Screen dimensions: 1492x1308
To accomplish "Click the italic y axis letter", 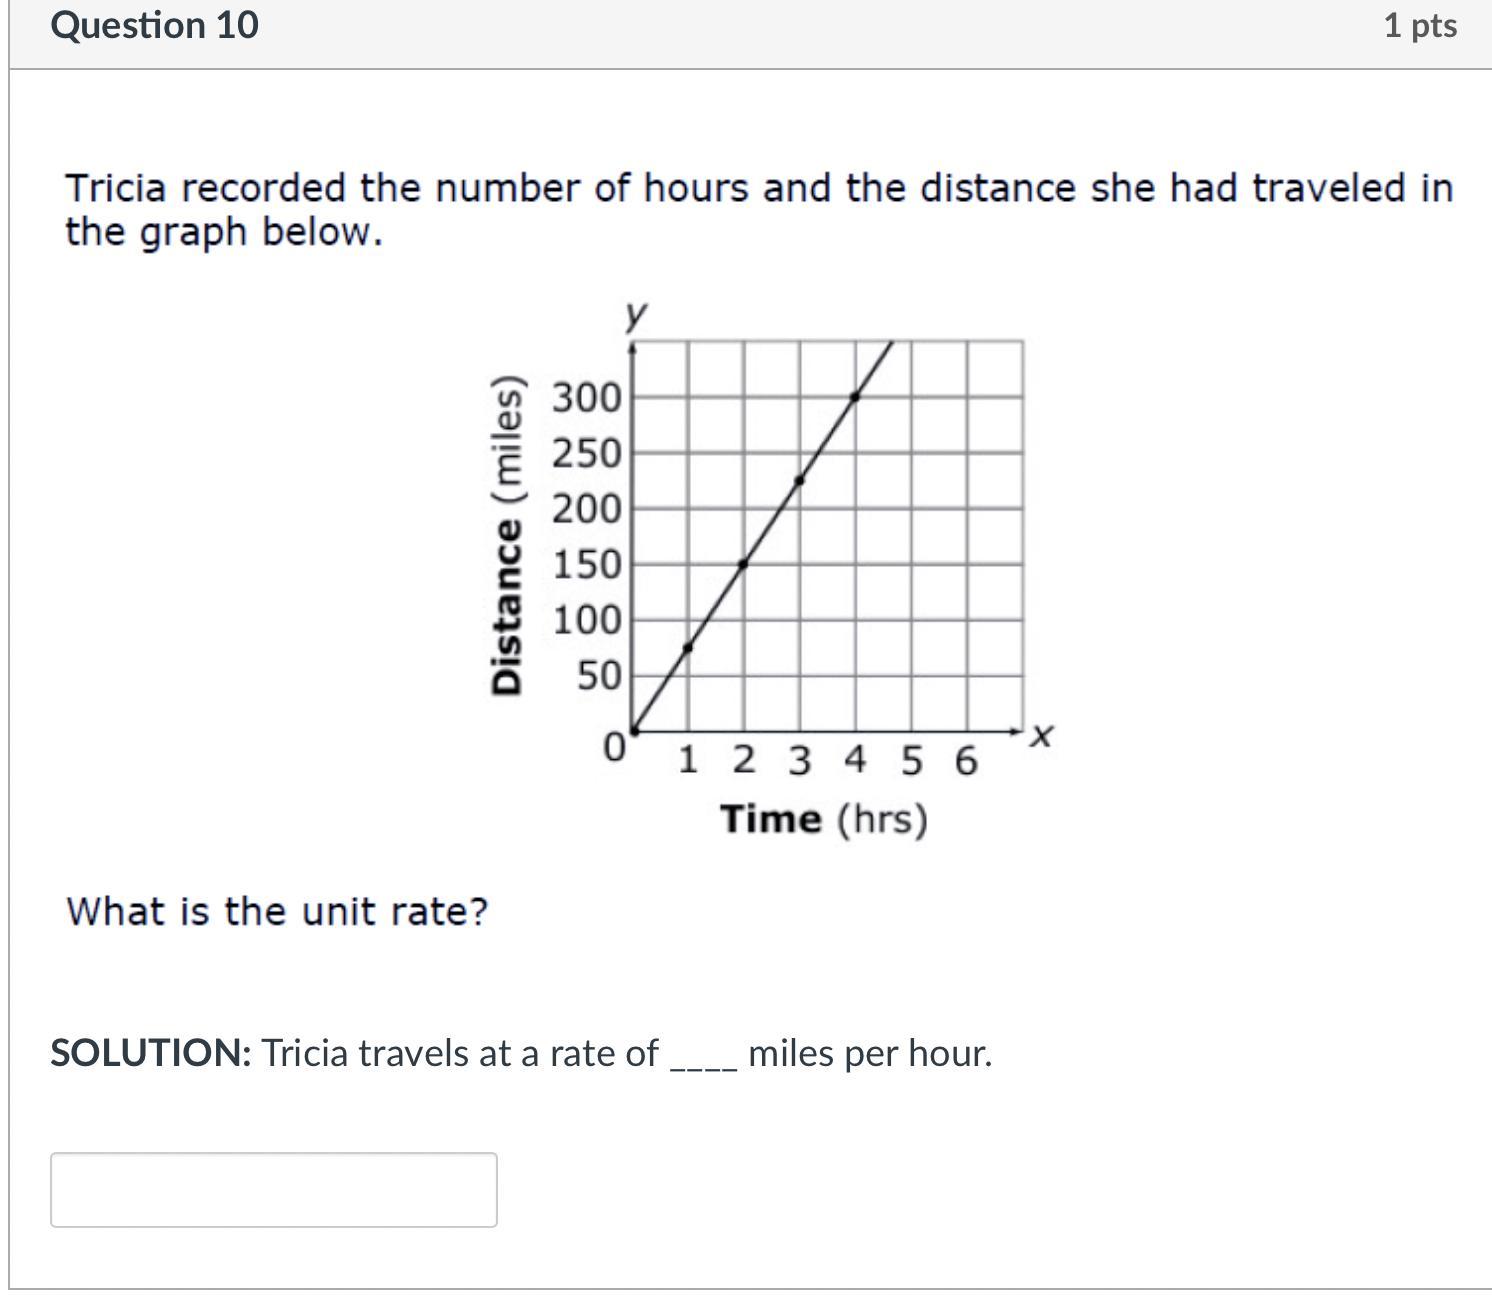I will pyautogui.click(x=635, y=314).
